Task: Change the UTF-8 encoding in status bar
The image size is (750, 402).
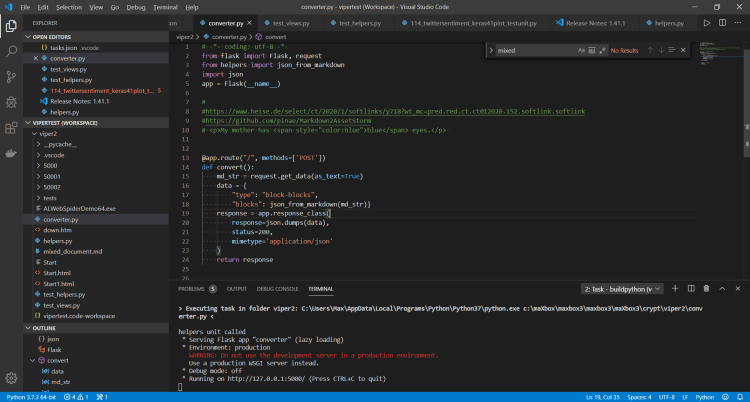Action: click(666, 397)
